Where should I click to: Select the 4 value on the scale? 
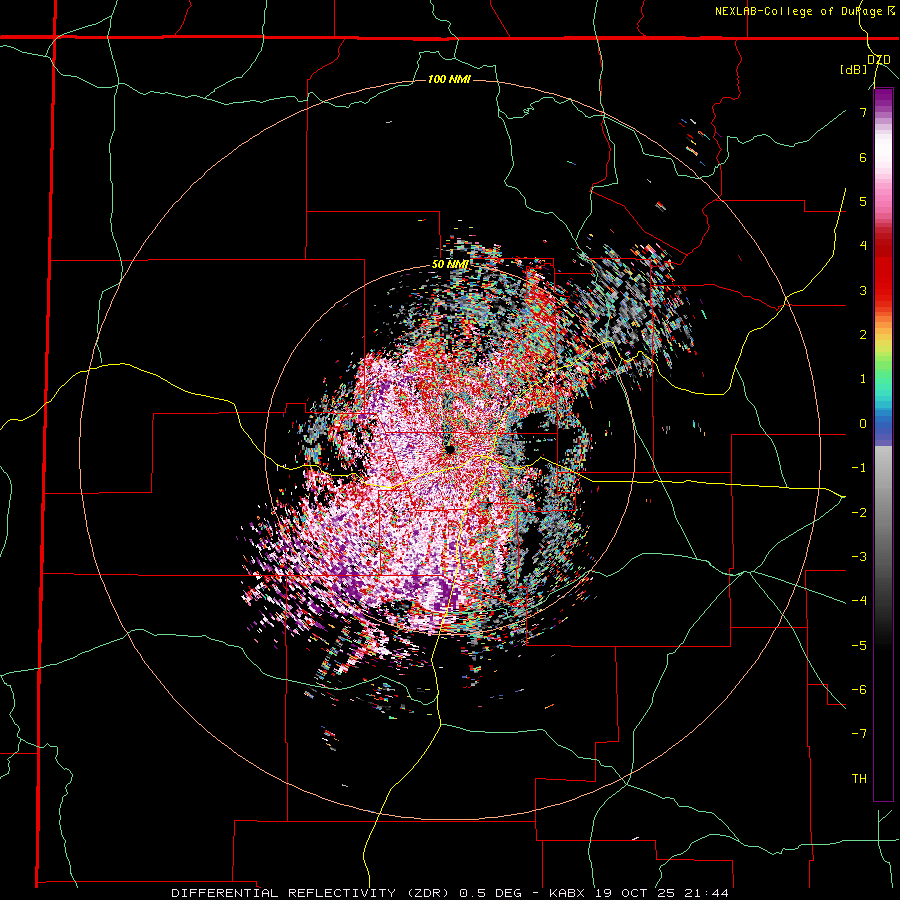[x=863, y=246]
